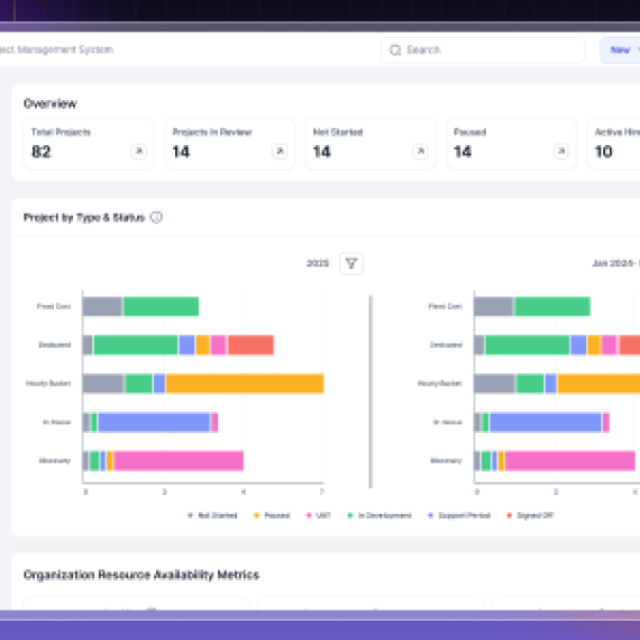Click the filter icon beside 2025
This screenshot has height=640, width=640.
tap(351, 264)
